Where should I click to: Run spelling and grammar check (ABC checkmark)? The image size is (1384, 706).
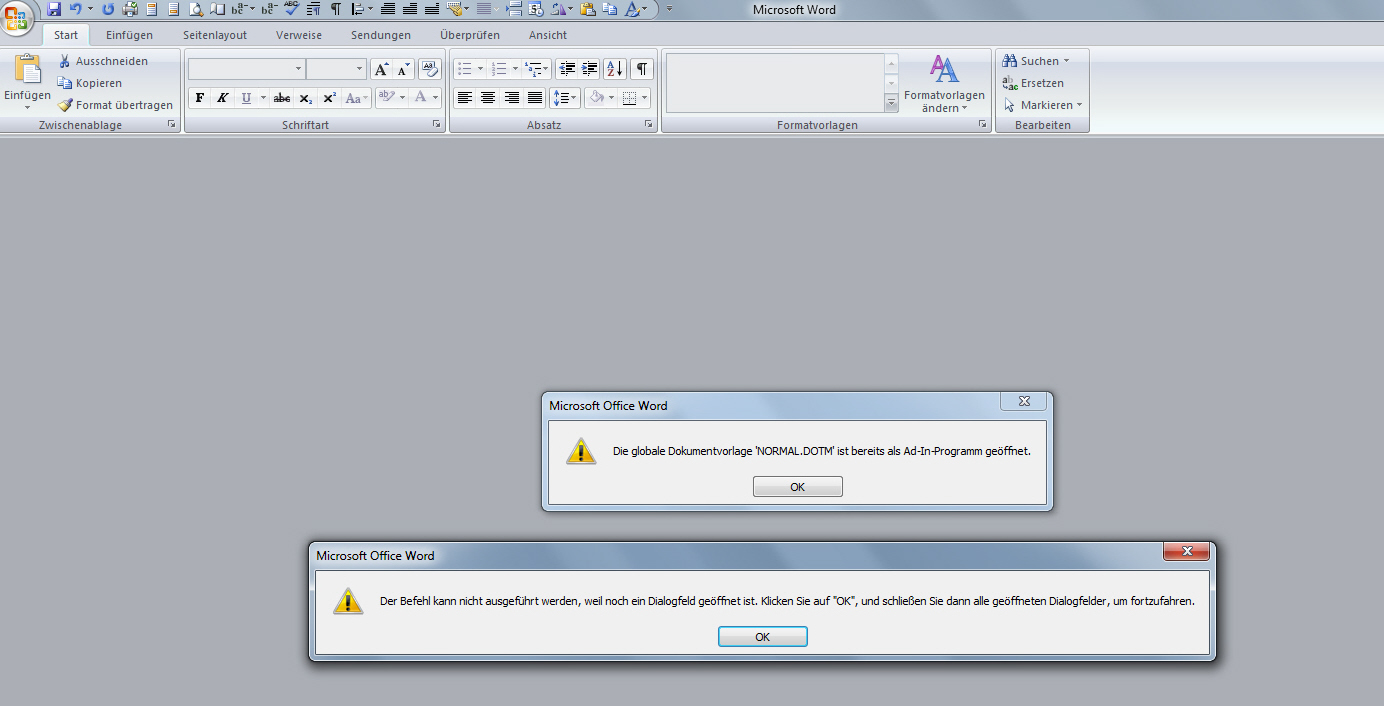point(291,9)
